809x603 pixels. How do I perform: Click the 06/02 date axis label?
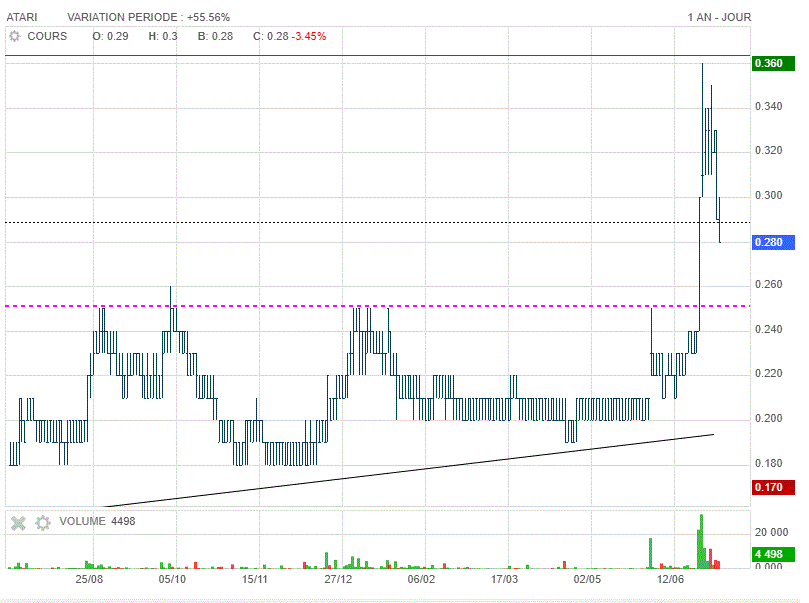(422, 579)
